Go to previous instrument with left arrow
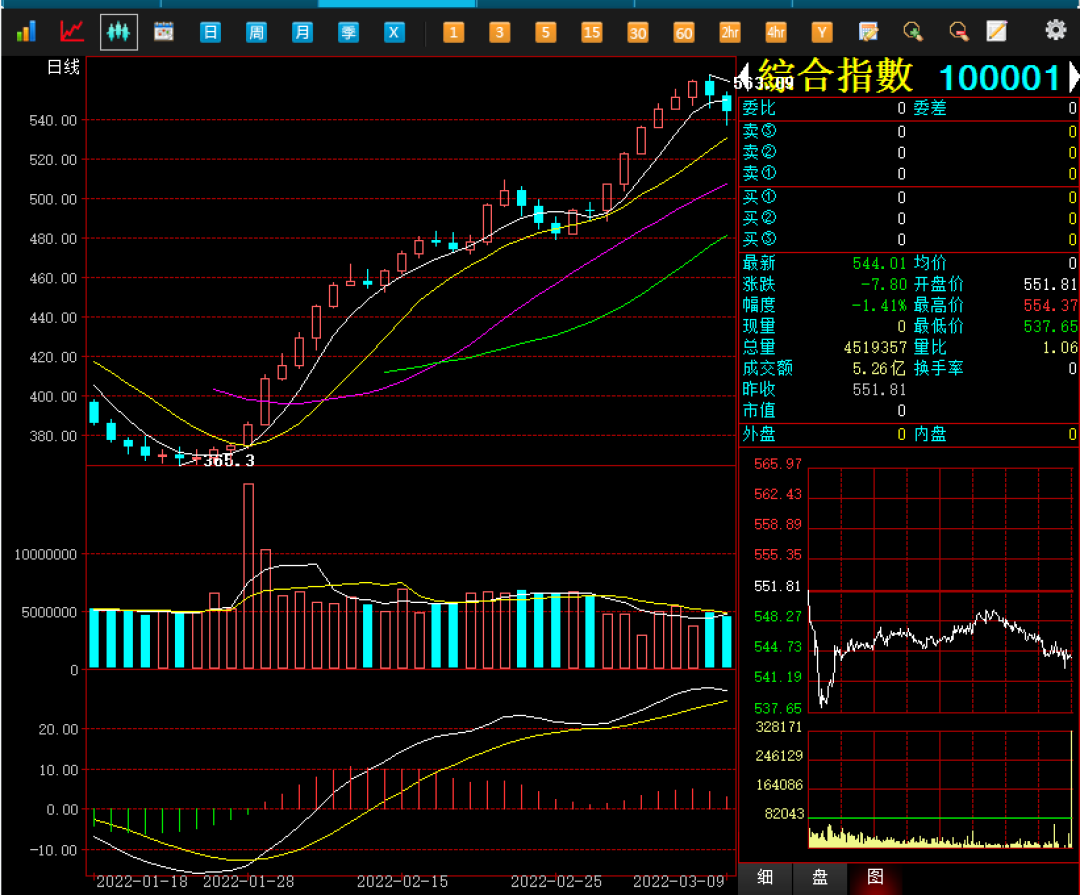The image size is (1080, 895). coord(745,76)
